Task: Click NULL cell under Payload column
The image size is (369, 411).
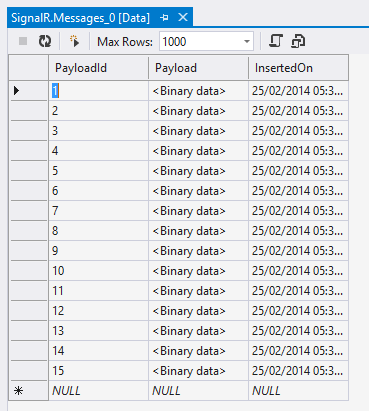Action: (198, 391)
